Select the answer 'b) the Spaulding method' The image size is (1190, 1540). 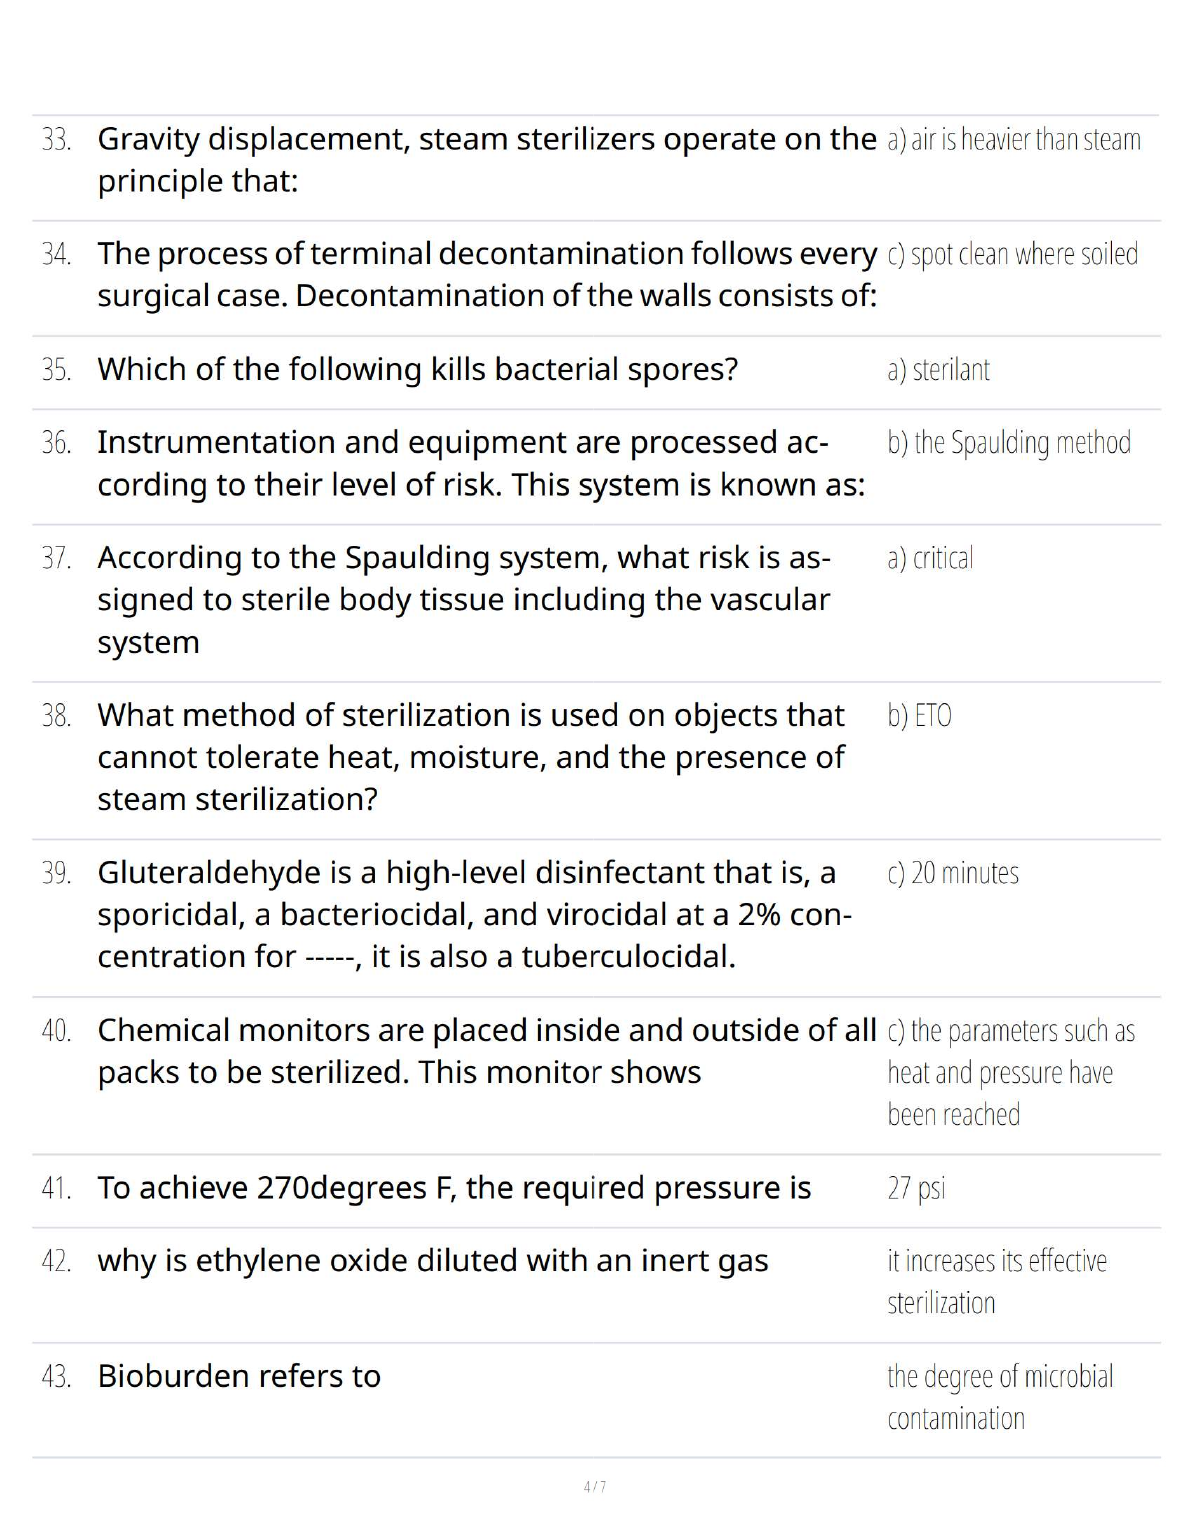1009,442
